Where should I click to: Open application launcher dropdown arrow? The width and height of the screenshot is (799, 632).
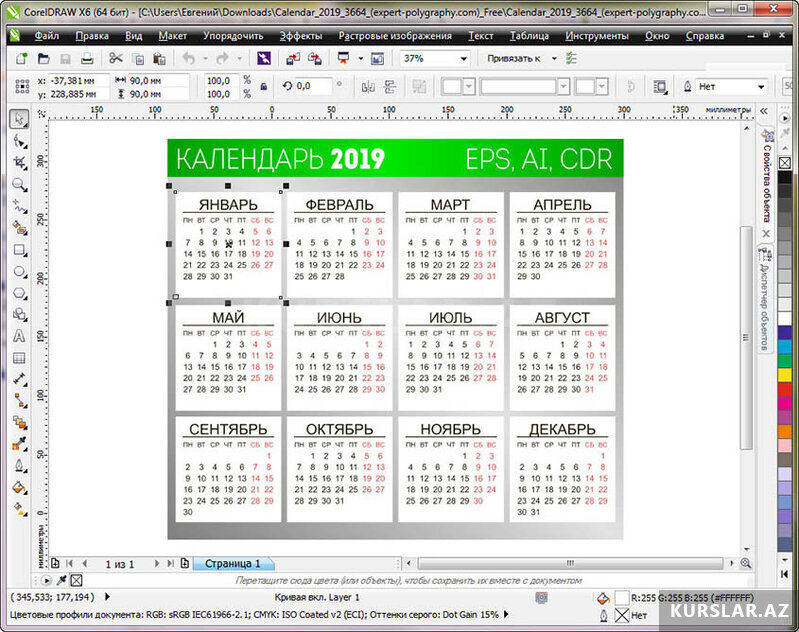pyautogui.click(x=360, y=59)
